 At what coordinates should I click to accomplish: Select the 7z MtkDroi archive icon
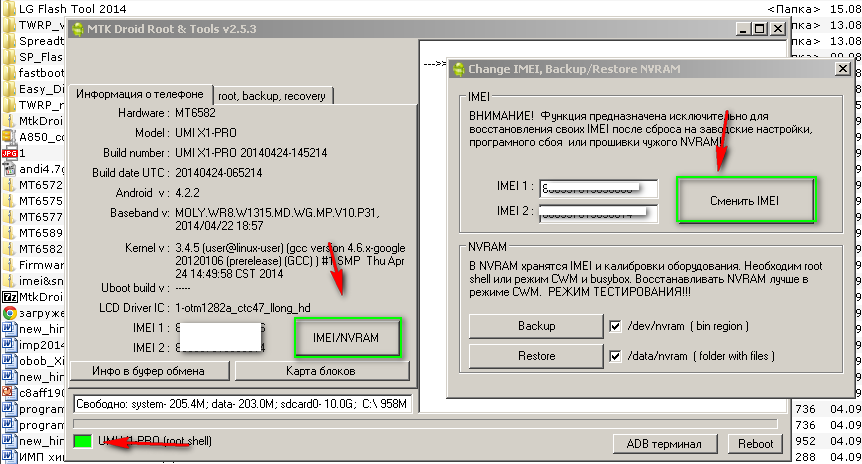9,297
